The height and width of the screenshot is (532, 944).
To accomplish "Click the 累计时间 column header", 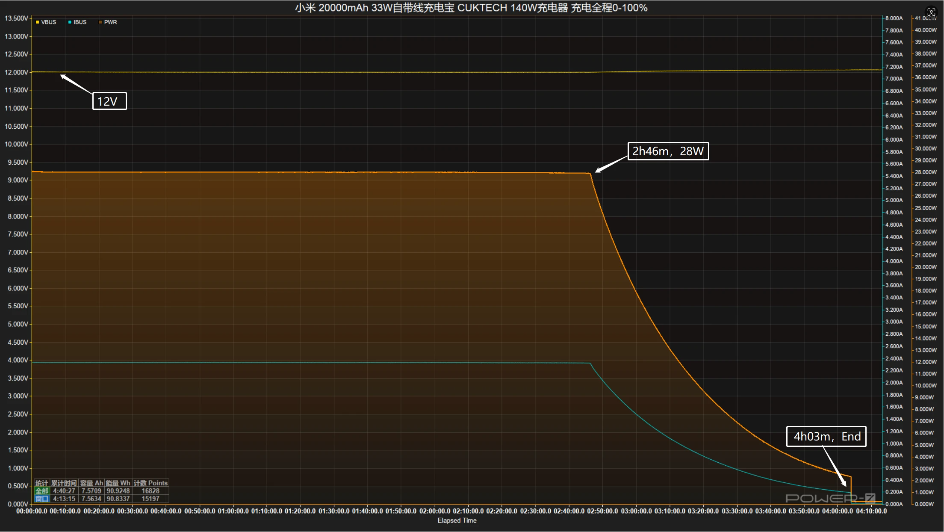I will coord(64,483).
